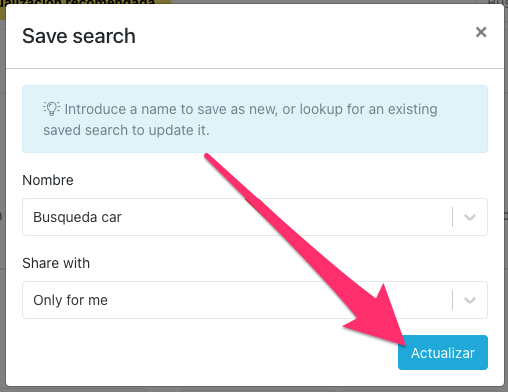Click the Share with field label
The width and height of the screenshot is (508, 392).
coord(56,263)
